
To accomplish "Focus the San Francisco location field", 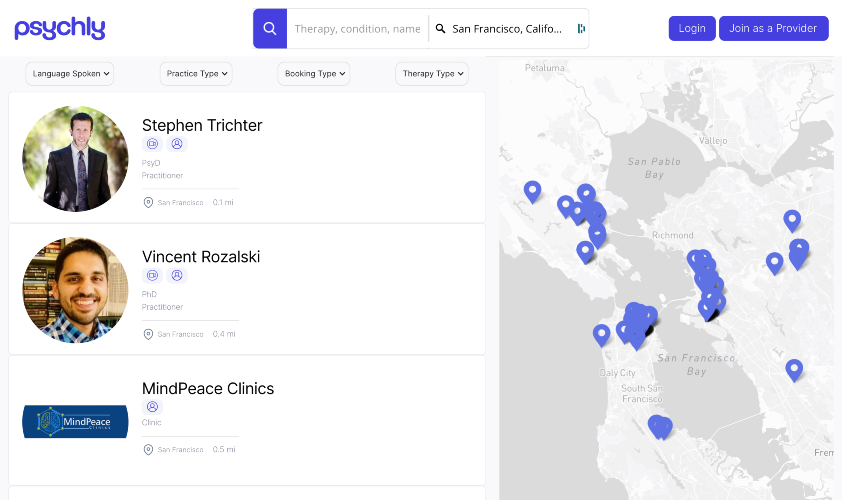I will pos(507,28).
